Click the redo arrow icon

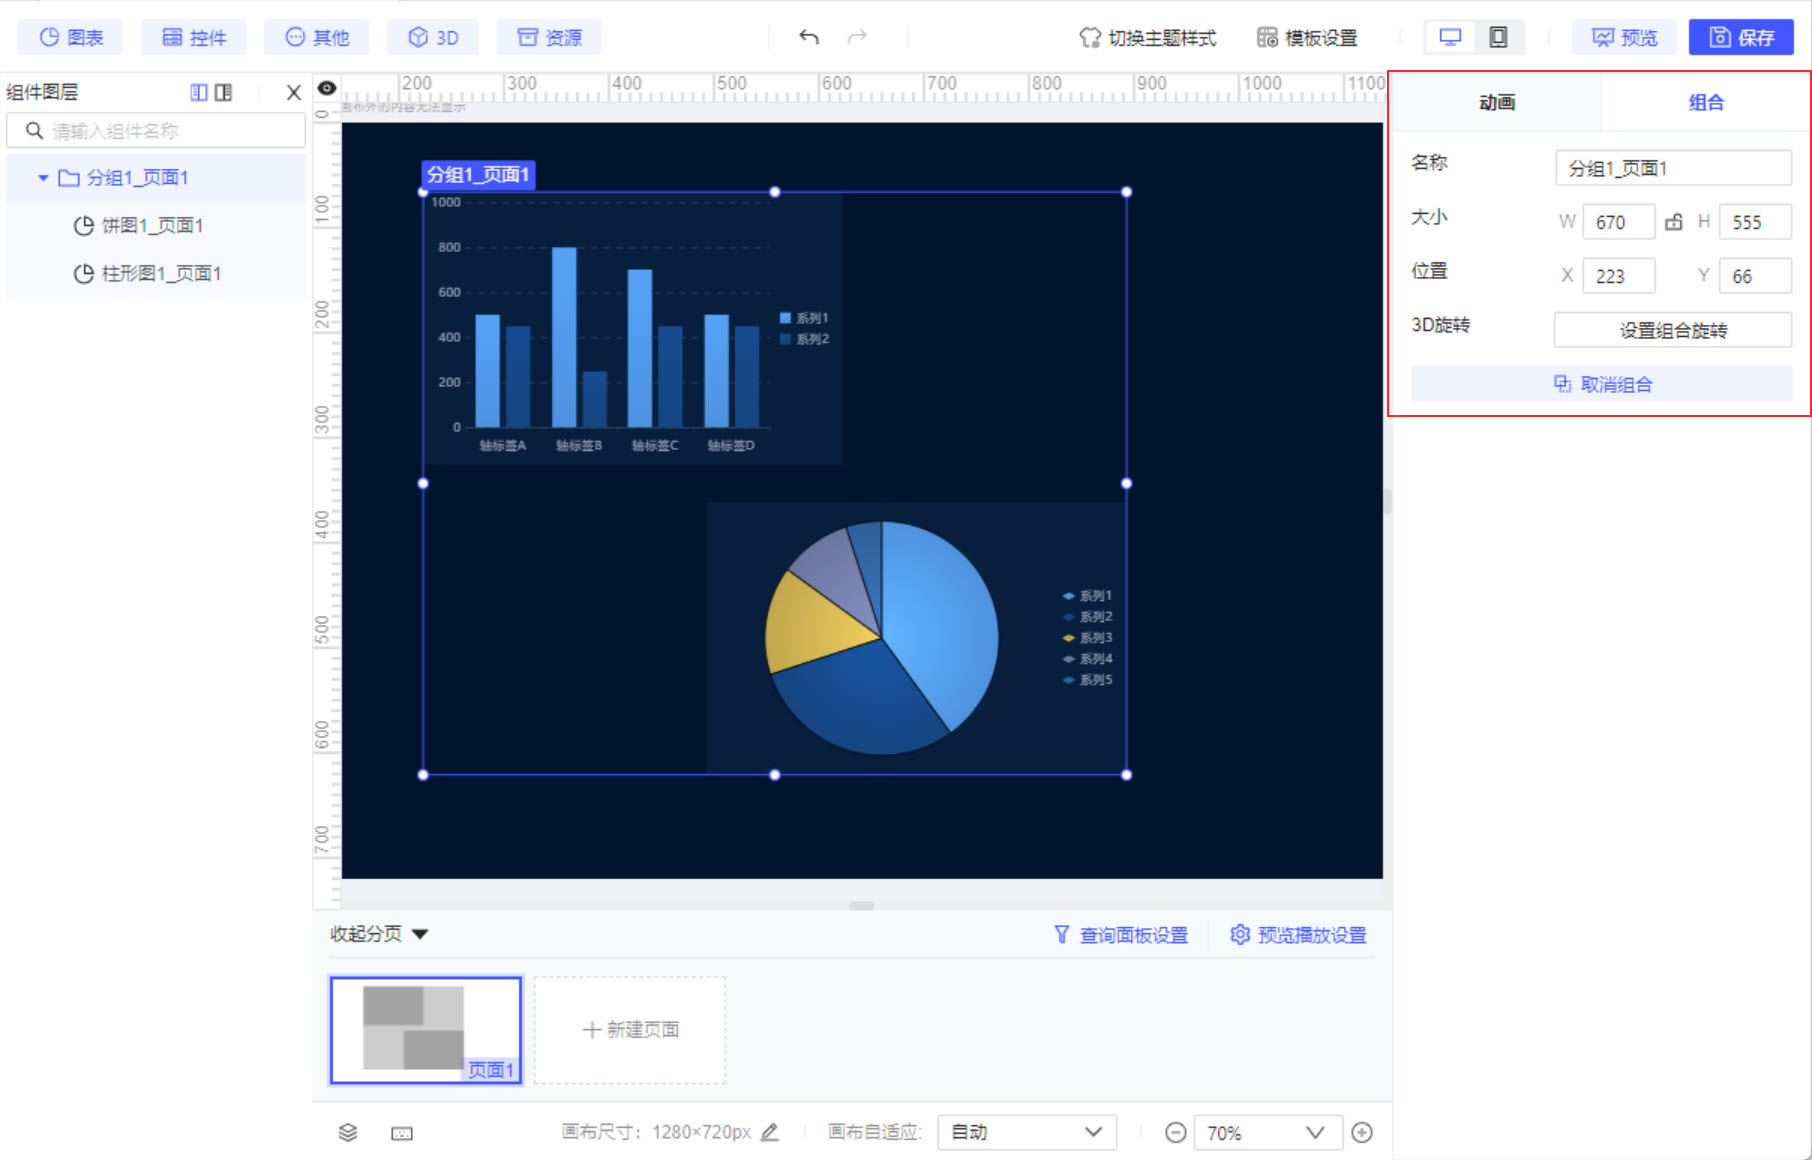click(857, 37)
